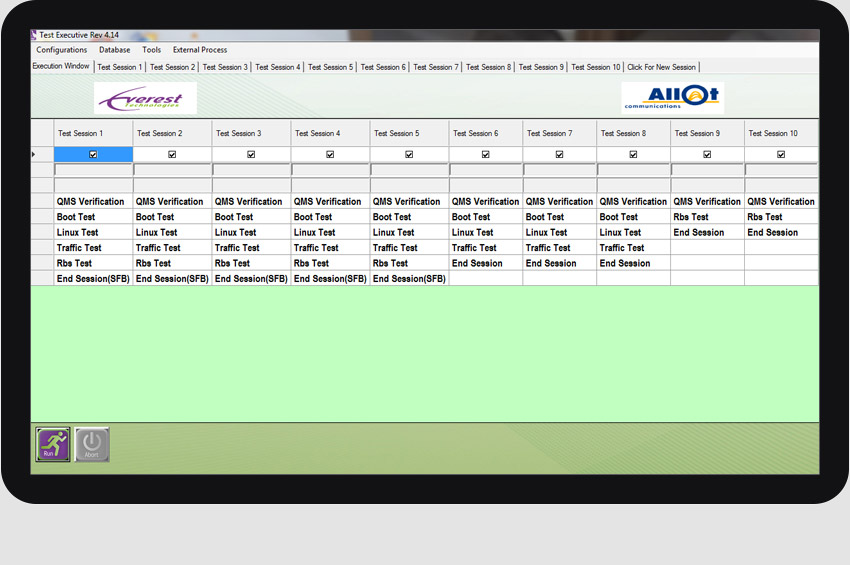Select the Test Session 4 column header
Screen dimensions: 850x565
[x=330, y=133]
